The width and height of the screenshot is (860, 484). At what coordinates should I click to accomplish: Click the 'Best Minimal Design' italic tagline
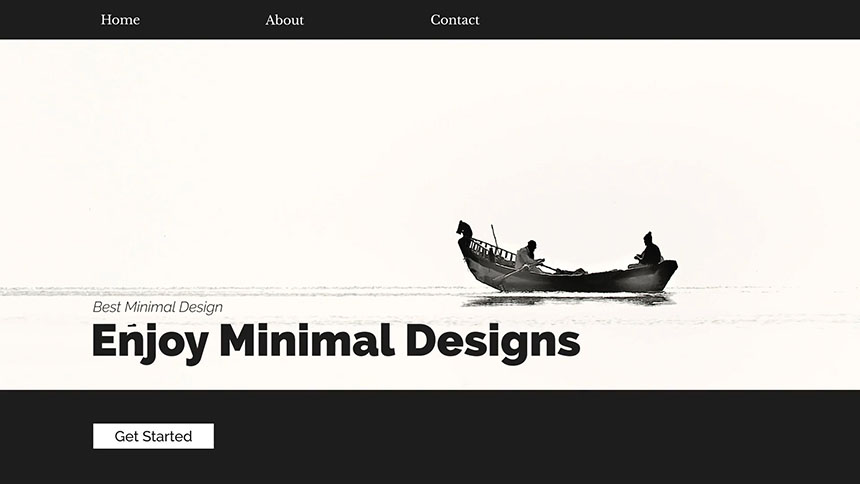click(157, 307)
